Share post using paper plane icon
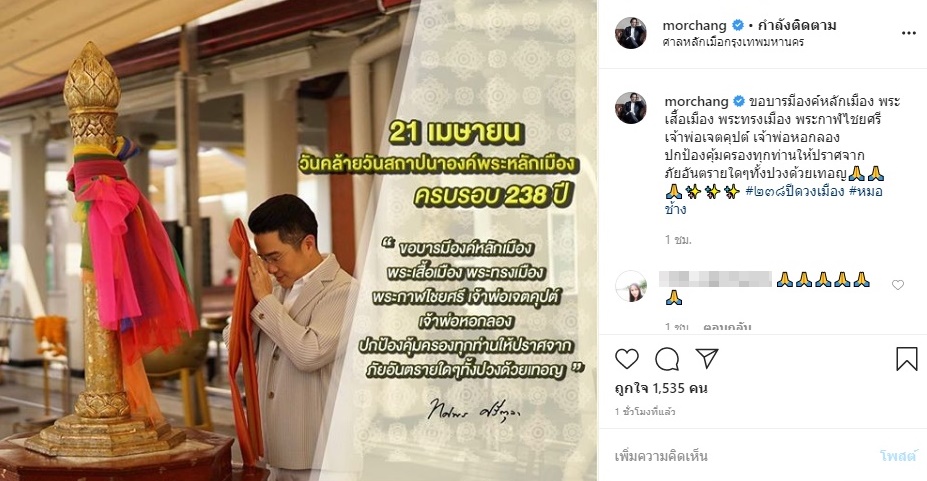 point(706,358)
